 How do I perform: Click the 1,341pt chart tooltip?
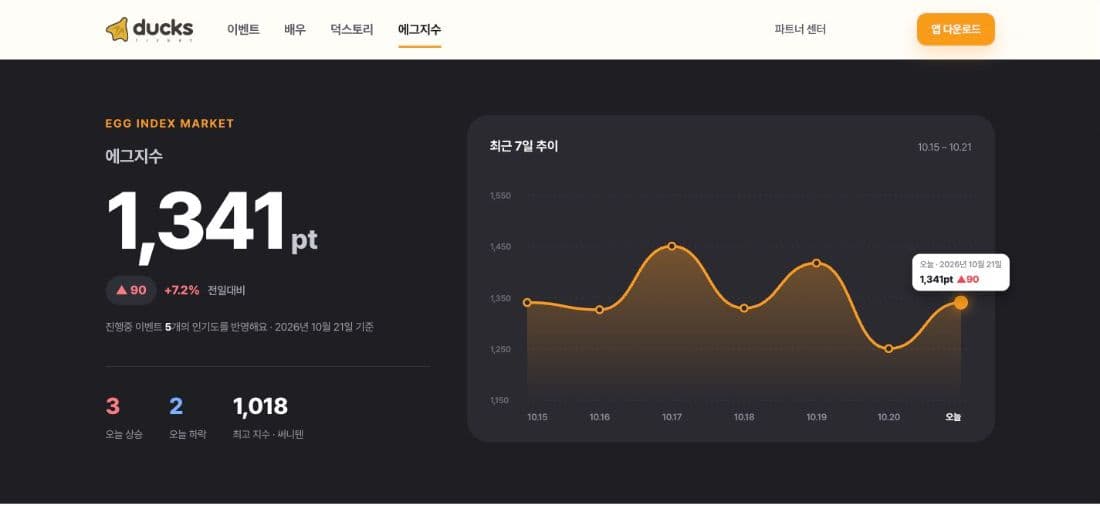pyautogui.click(x=960, y=272)
